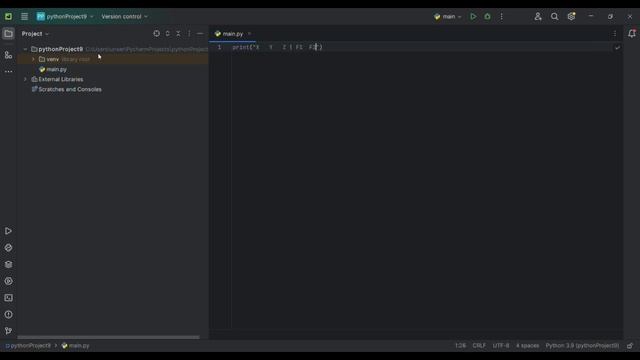Open Python 3.9 interpreter selector
640x360 pixels.
coord(582,346)
